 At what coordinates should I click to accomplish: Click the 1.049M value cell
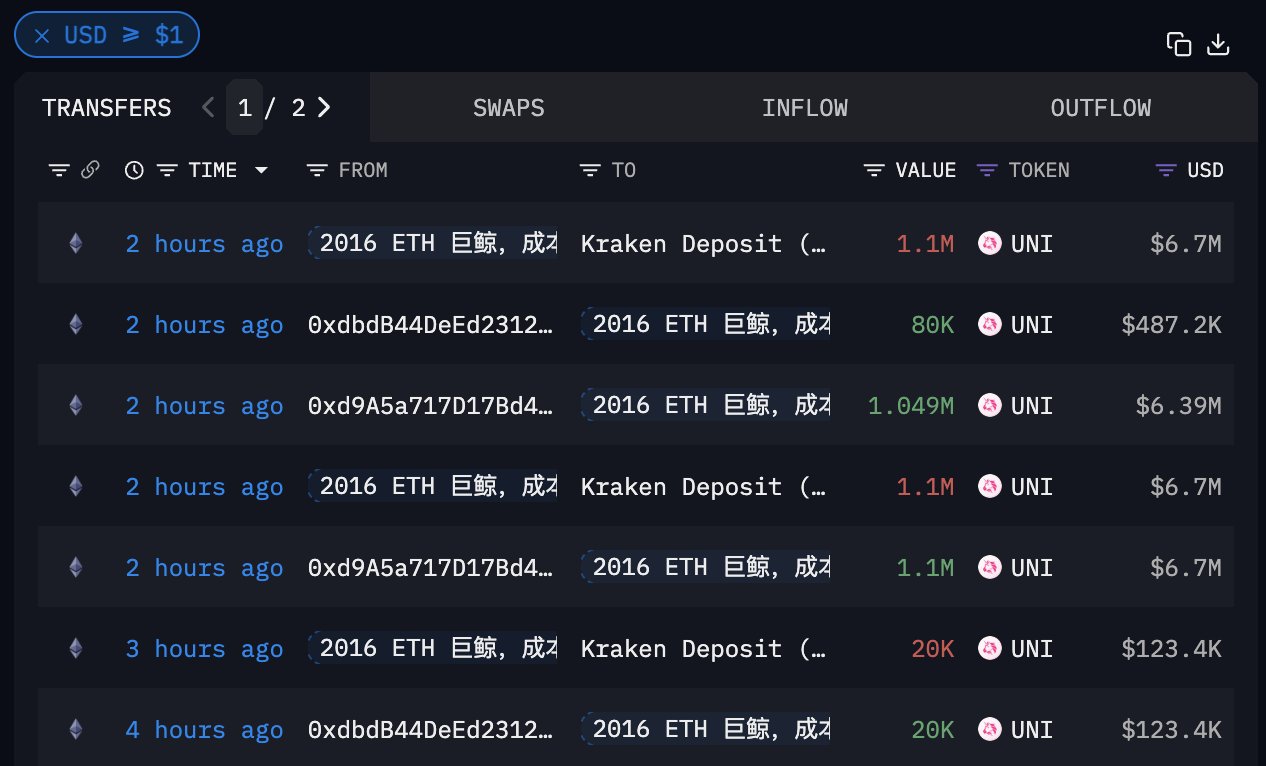click(911, 406)
